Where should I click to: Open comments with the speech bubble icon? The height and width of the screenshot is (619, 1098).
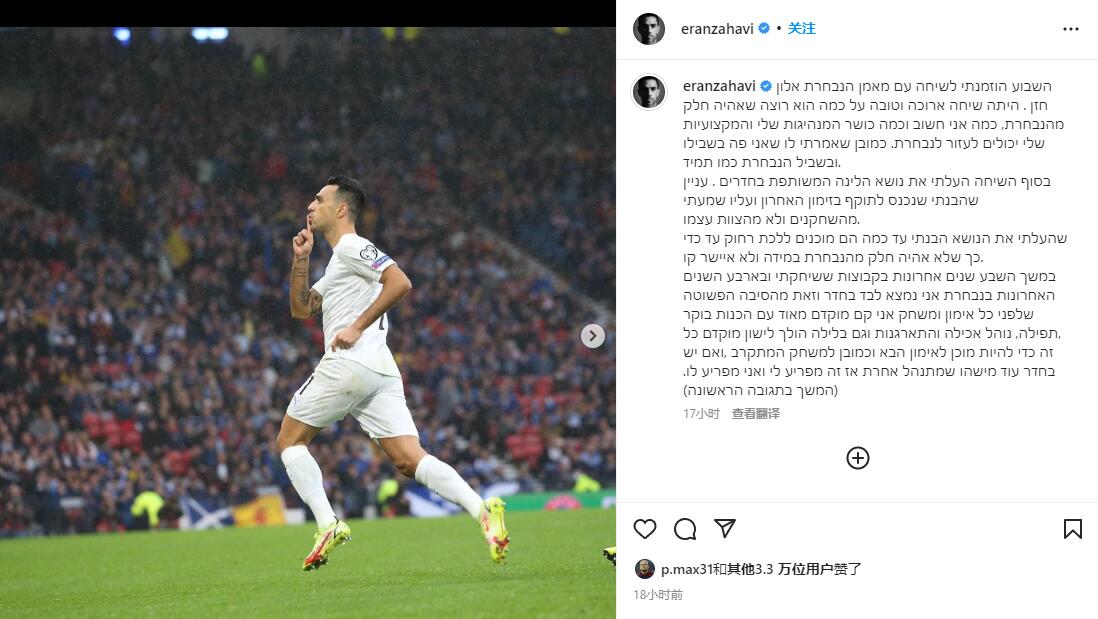click(x=685, y=529)
